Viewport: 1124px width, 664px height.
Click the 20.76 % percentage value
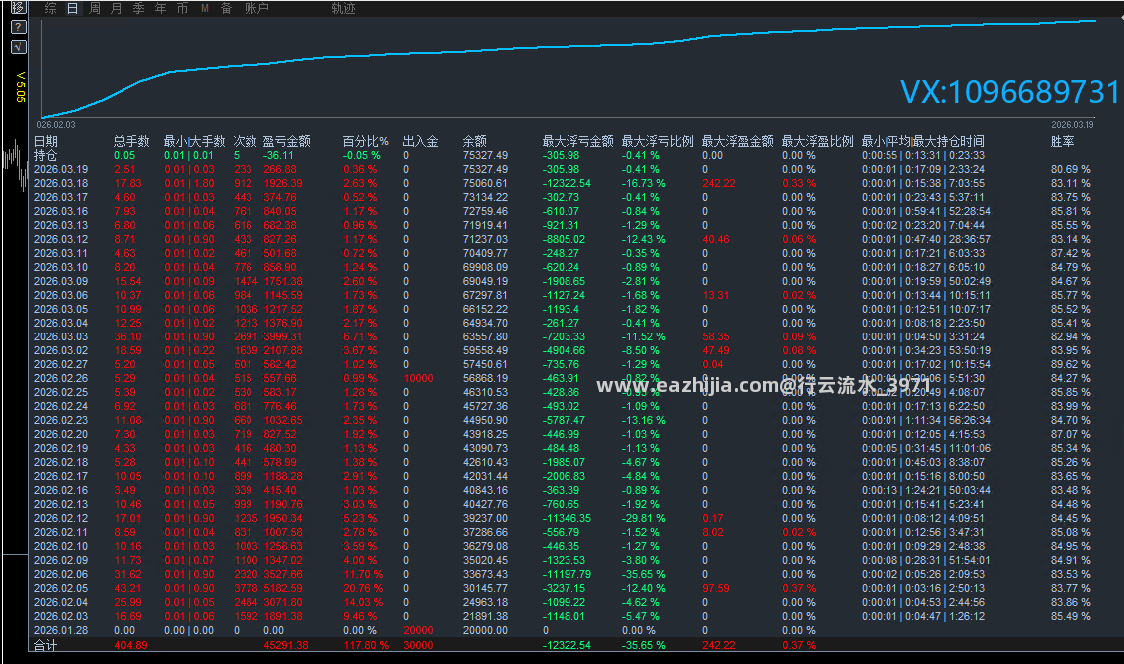[x=363, y=588]
